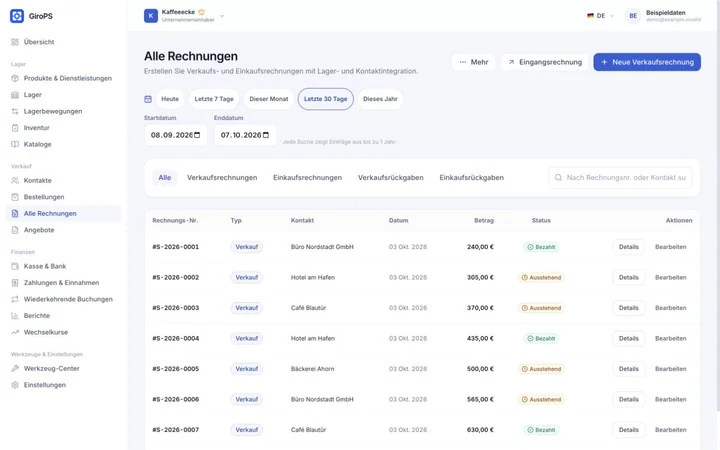Click invoice number #S-2026-0003

(x=176, y=308)
